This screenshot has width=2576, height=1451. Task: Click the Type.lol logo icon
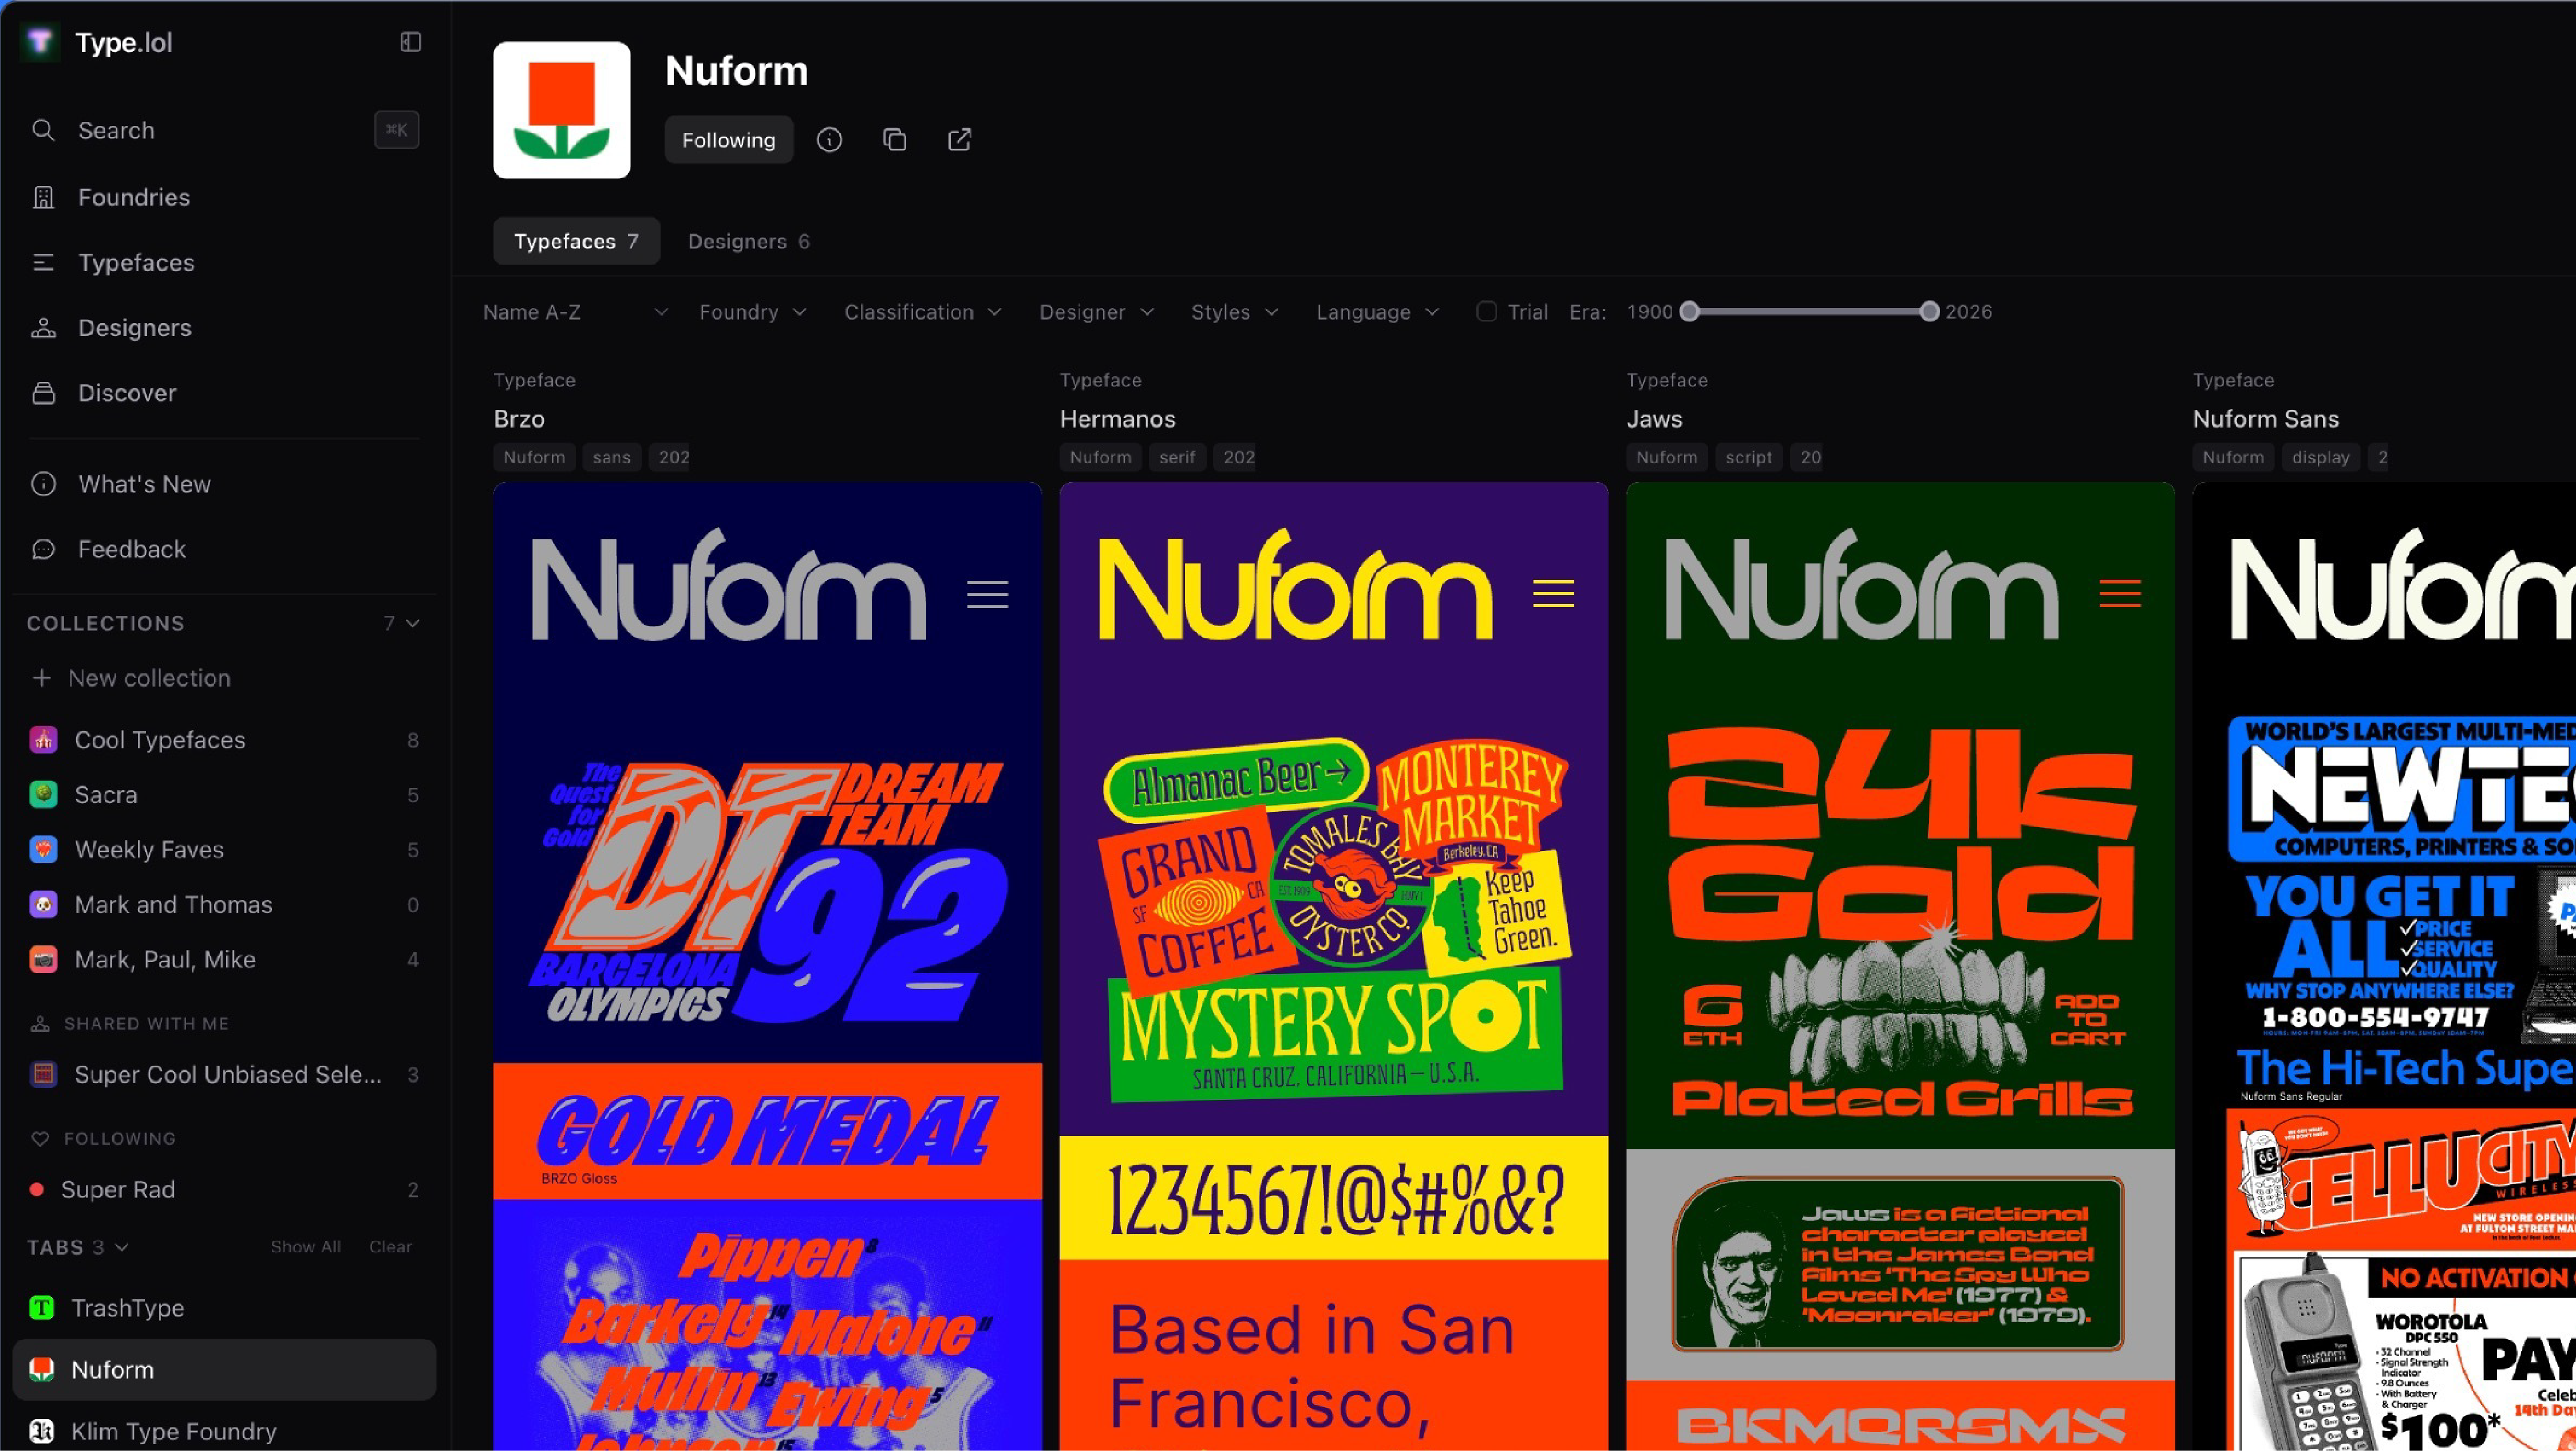pos(40,42)
